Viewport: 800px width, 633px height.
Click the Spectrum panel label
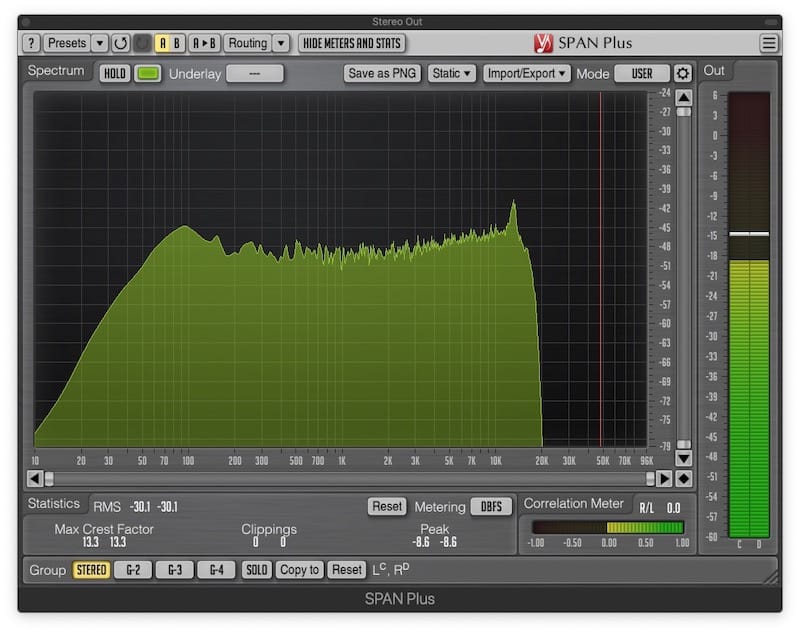pos(56,71)
